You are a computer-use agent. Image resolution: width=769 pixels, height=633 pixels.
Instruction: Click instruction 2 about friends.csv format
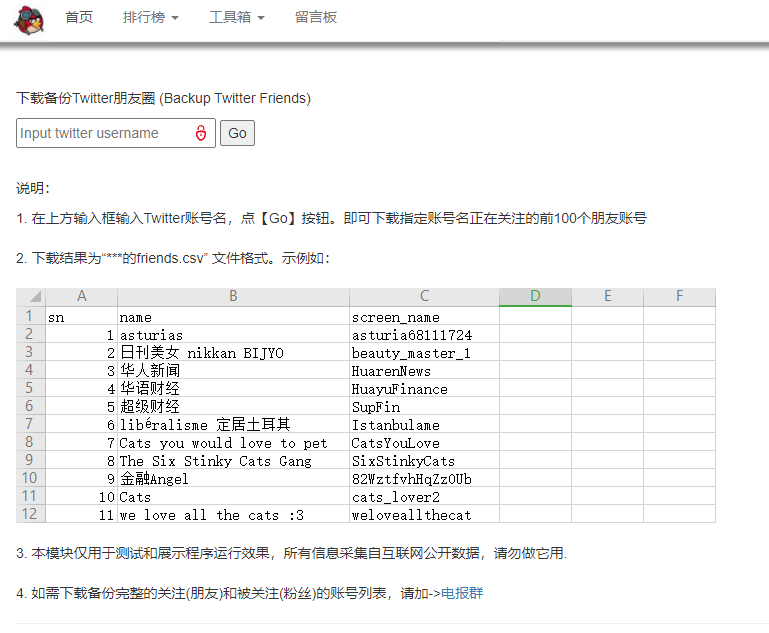tap(173, 258)
